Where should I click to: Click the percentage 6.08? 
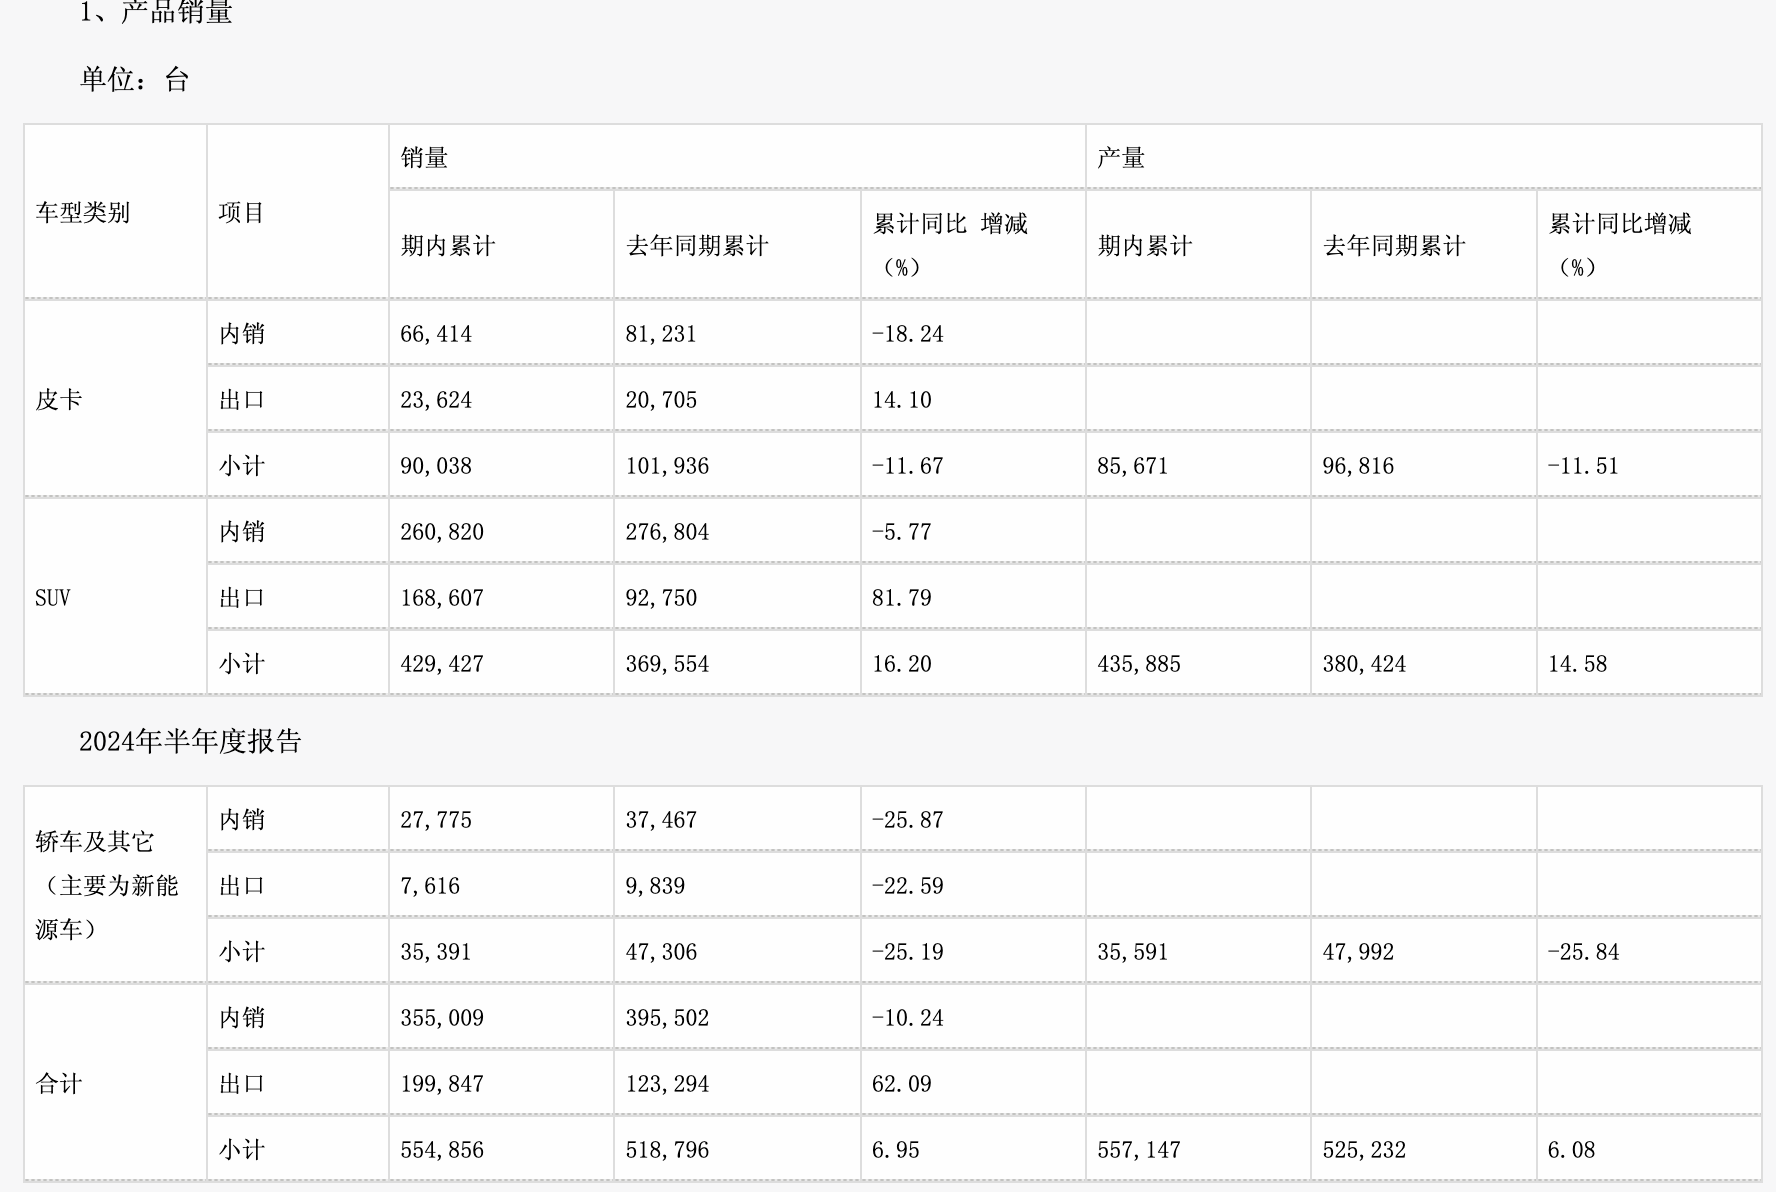[1571, 1150]
